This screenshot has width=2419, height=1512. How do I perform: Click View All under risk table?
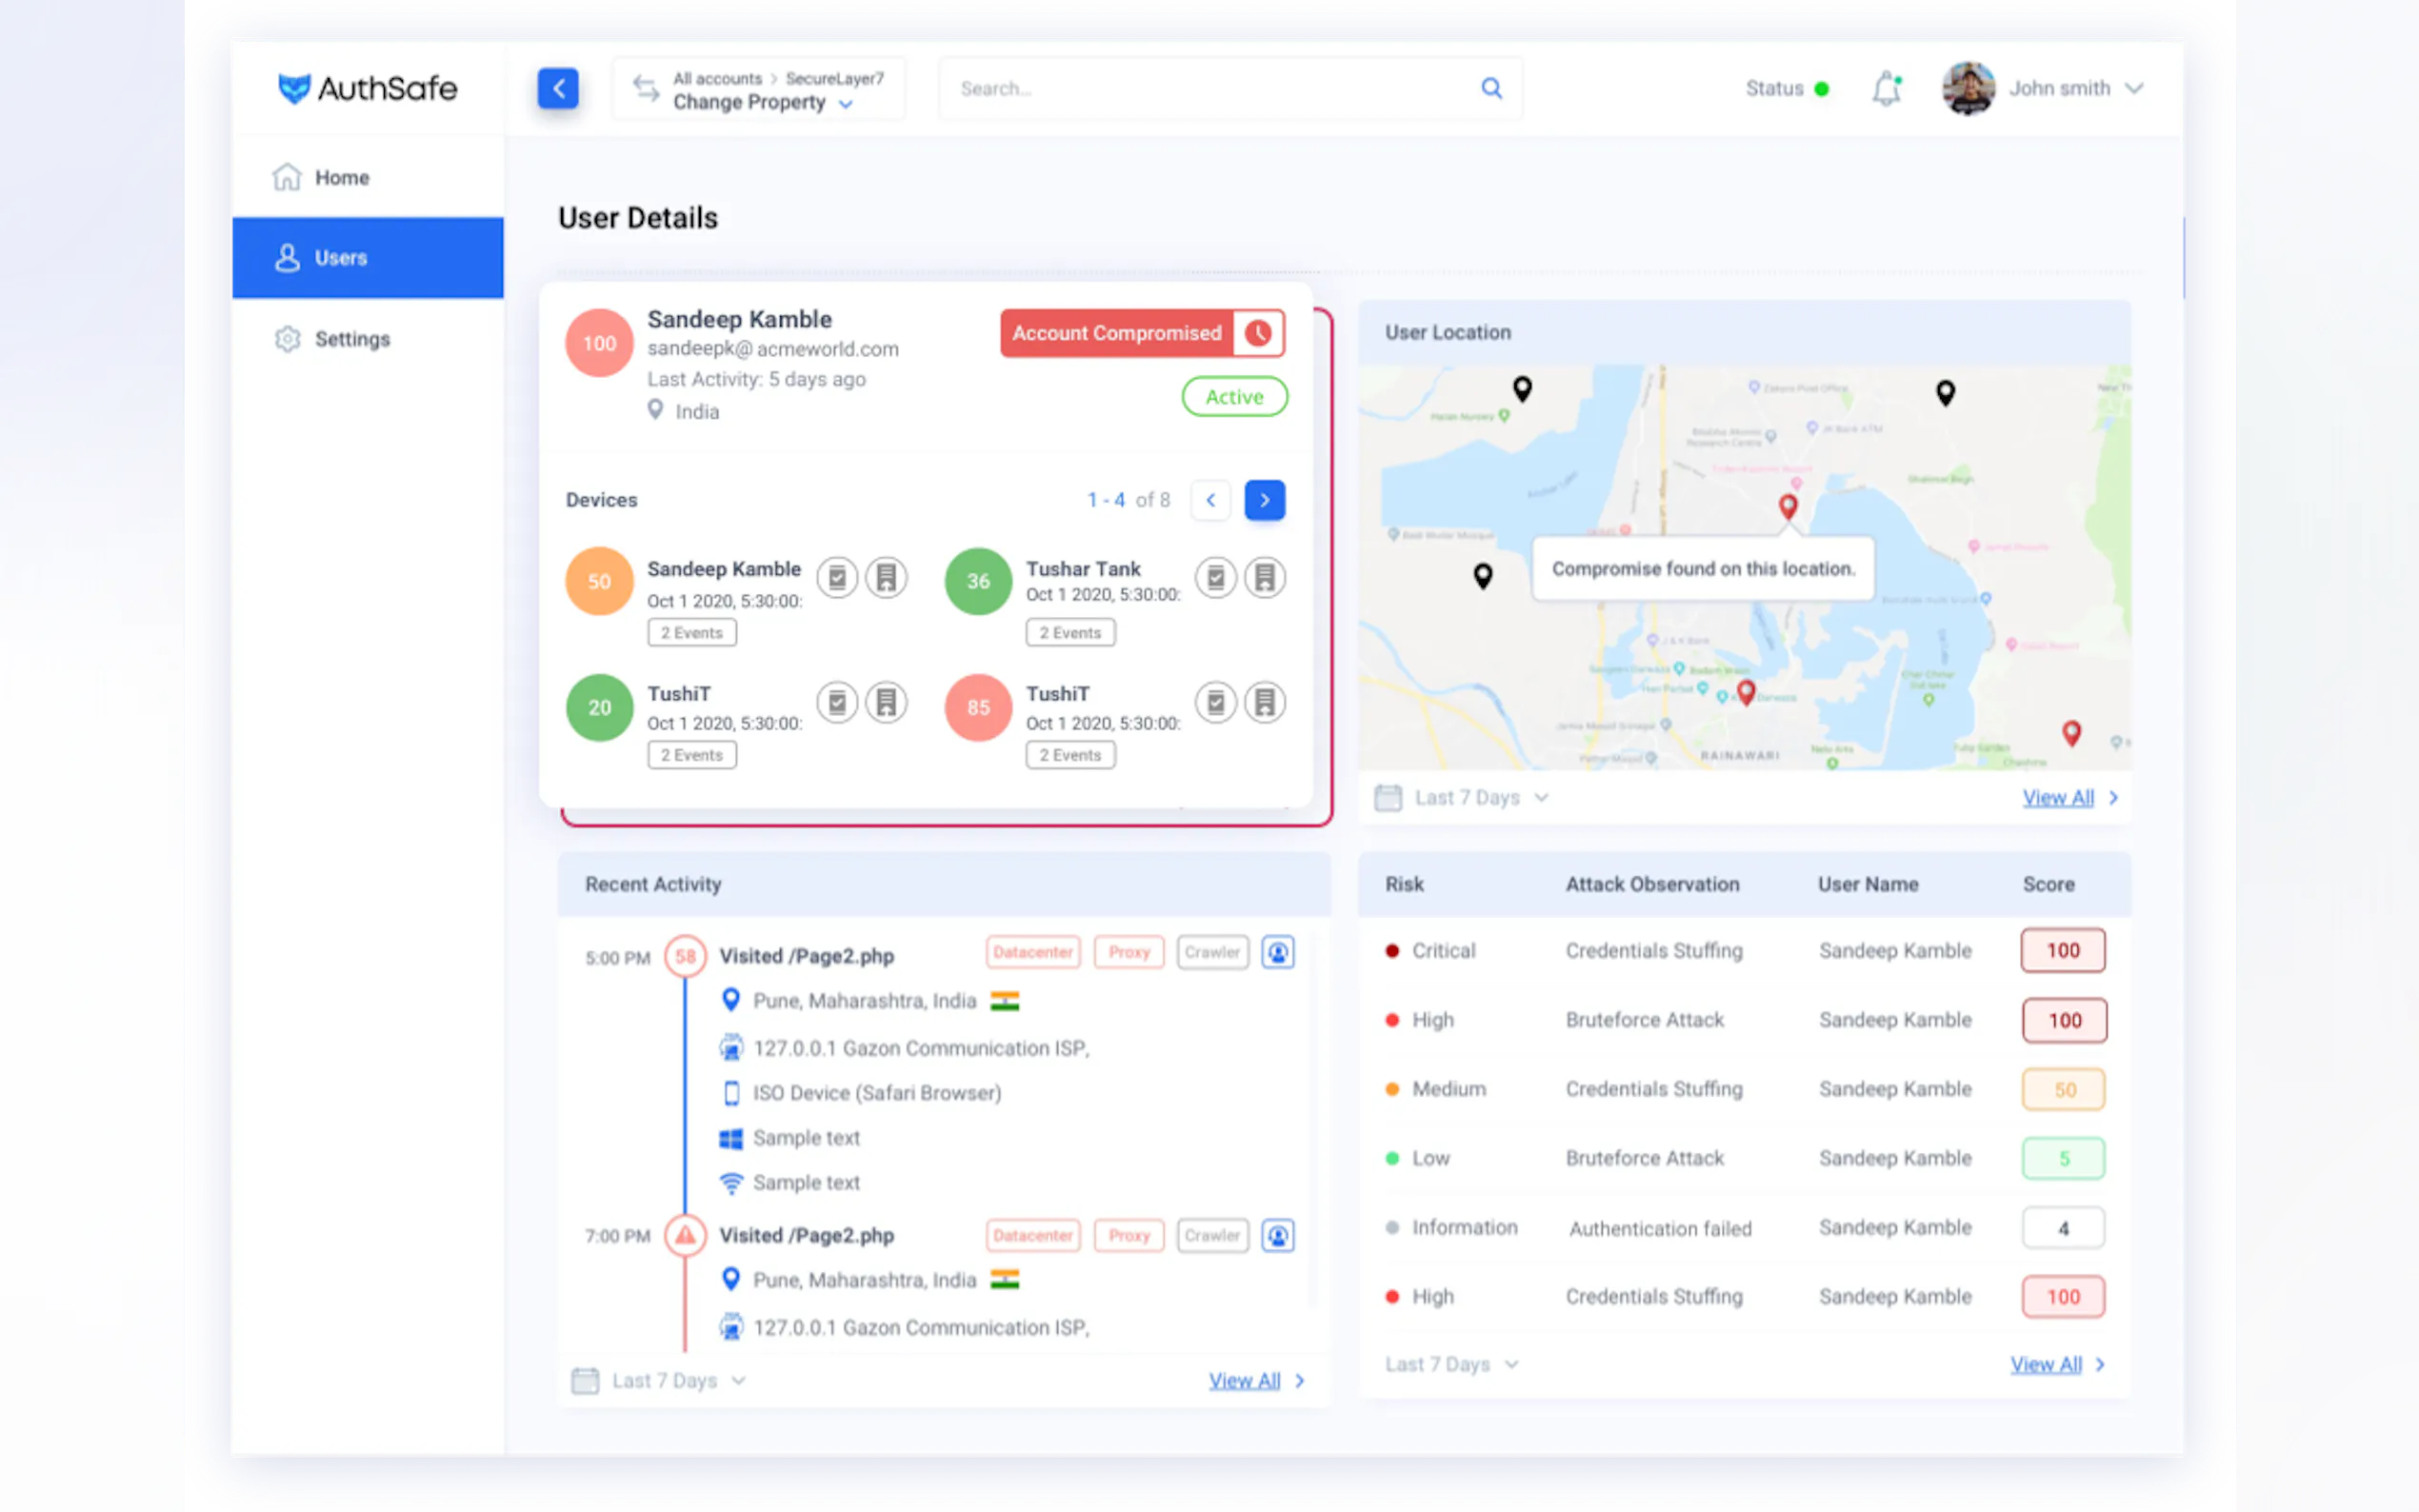[2046, 1365]
